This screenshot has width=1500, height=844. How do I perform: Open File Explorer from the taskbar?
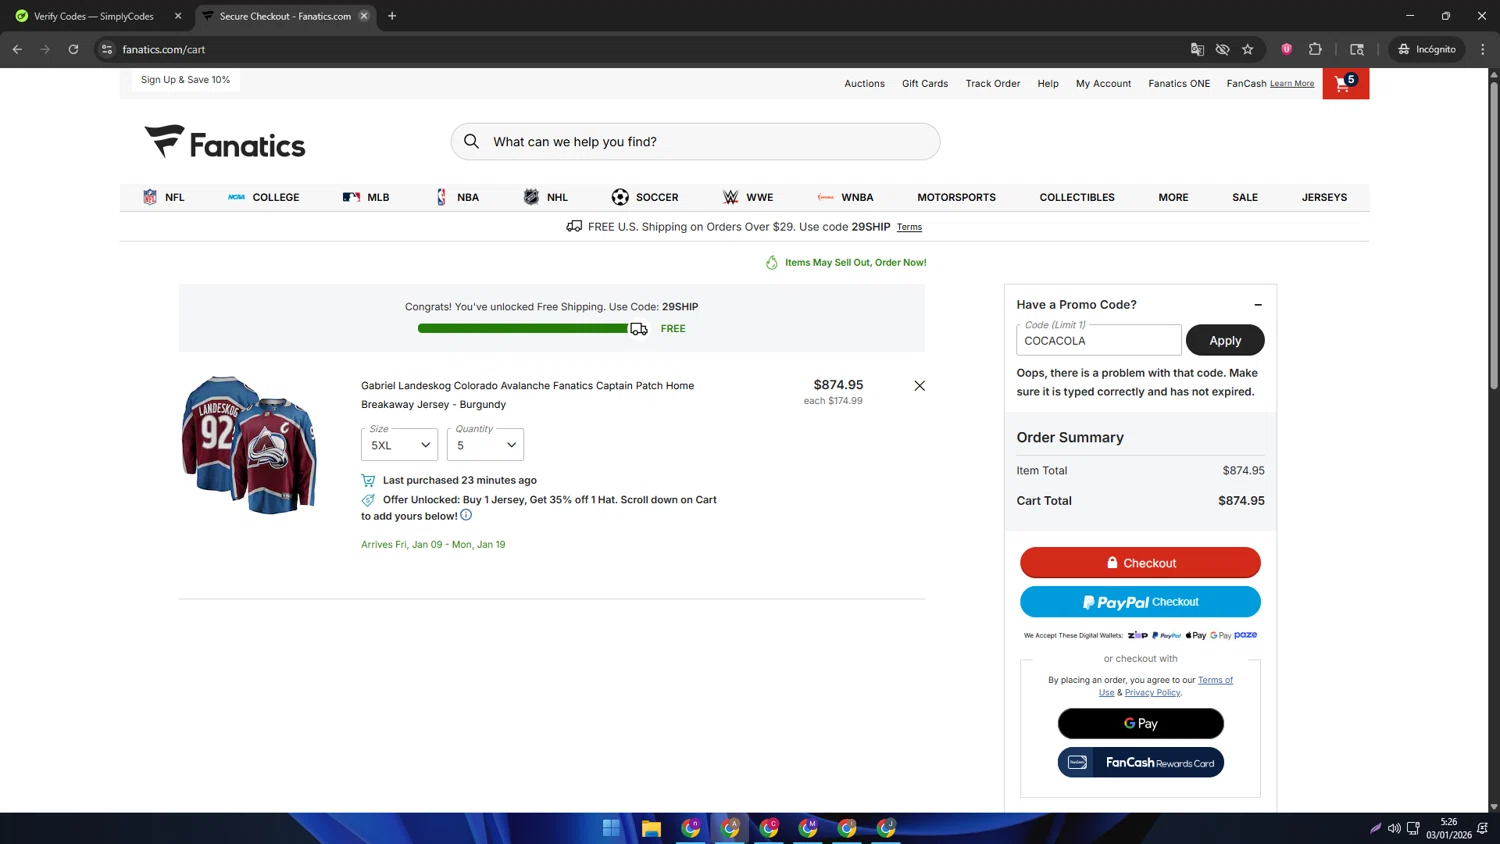point(651,828)
